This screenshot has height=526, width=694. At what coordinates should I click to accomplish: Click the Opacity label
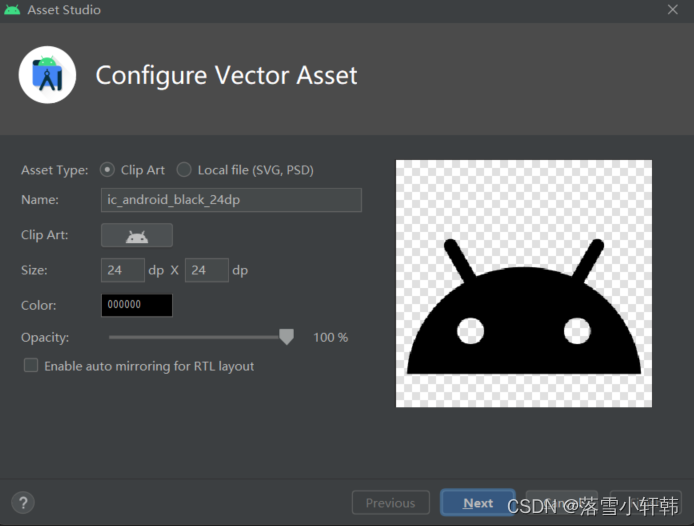pos(45,338)
